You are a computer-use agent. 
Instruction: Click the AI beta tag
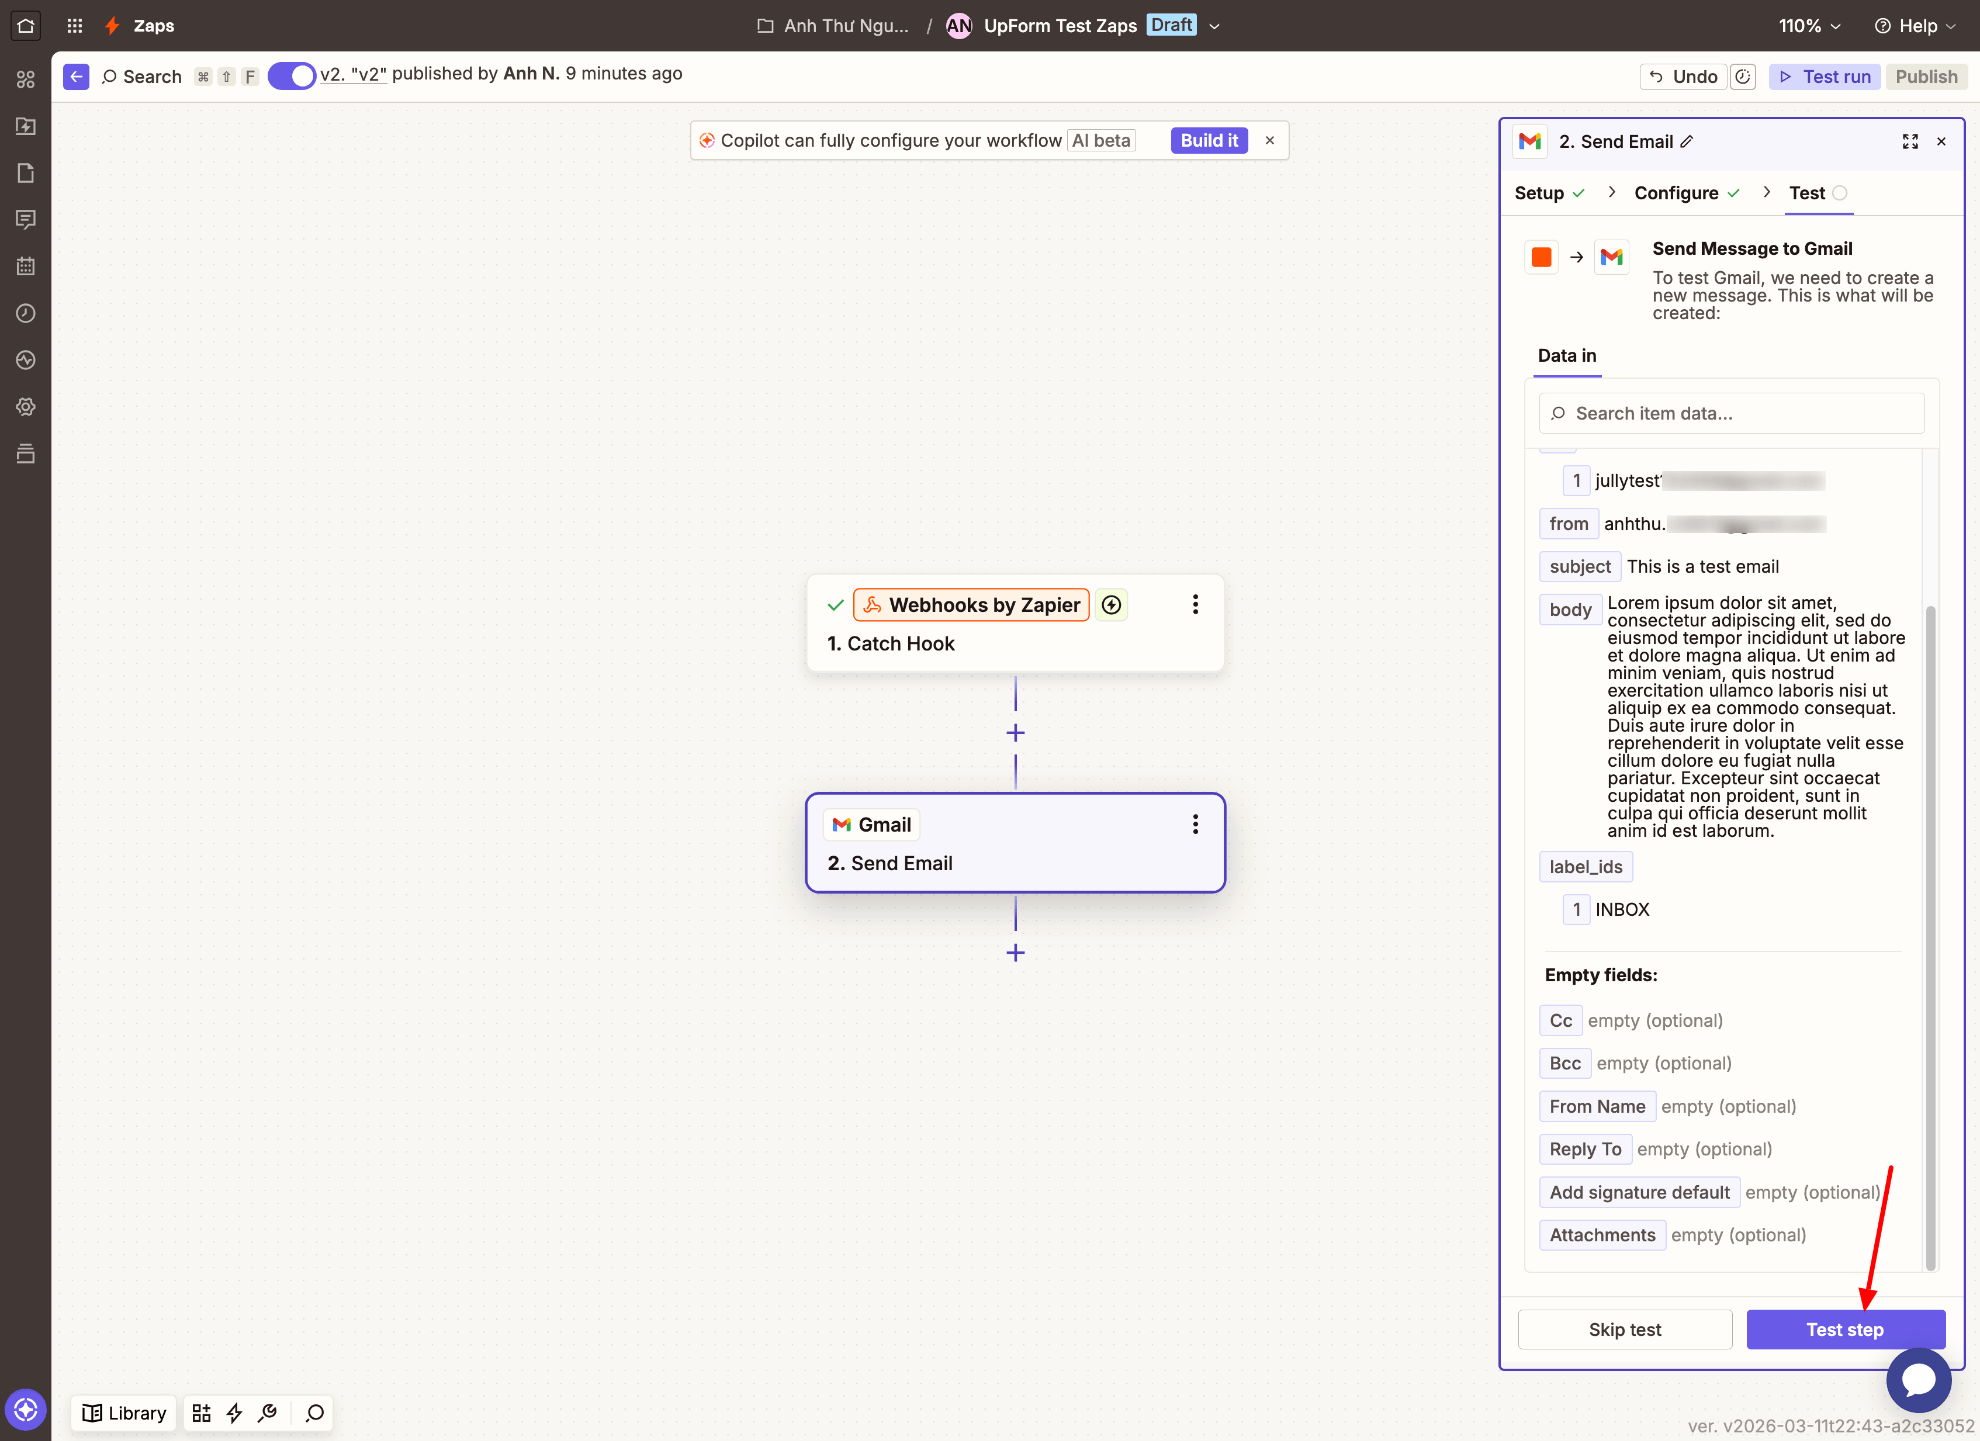point(1101,141)
